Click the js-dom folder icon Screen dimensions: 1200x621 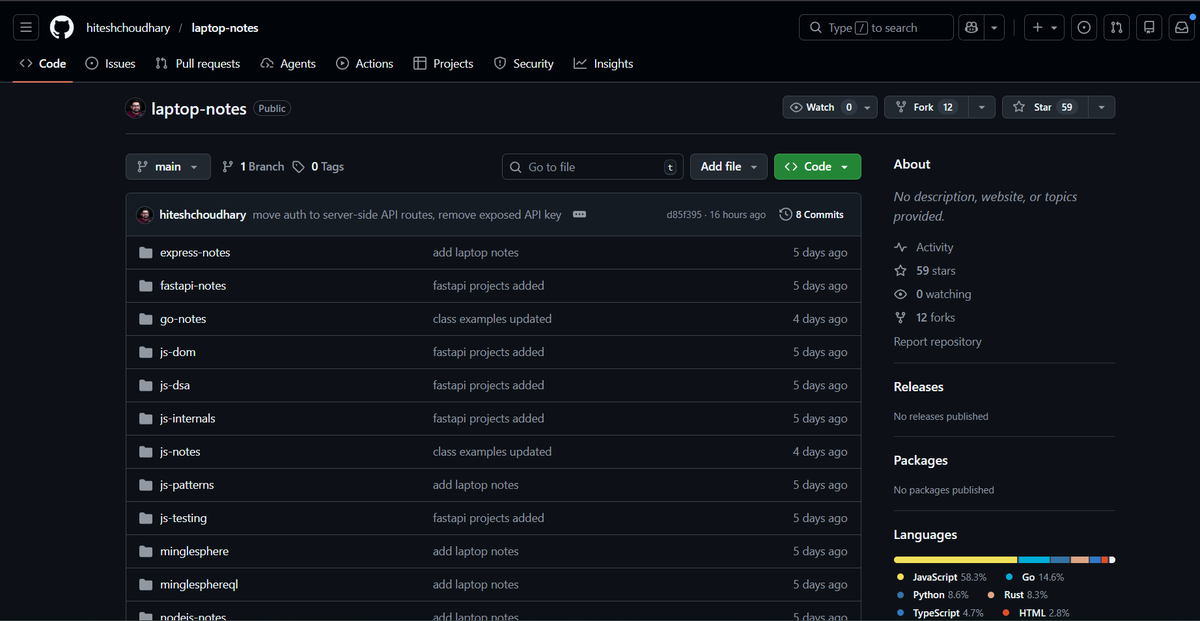(146, 352)
